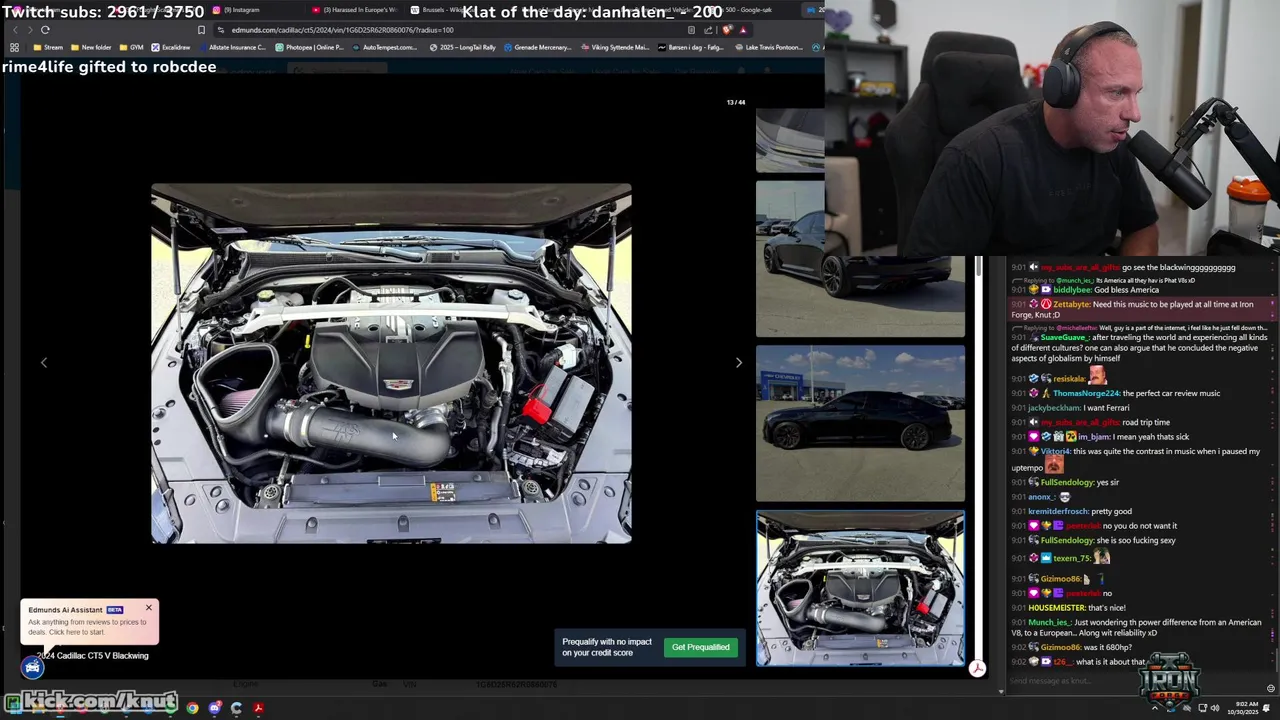Image resolution: width=1280 pixels, height=720 pixels.
Task: Open the Lake Travis Pontoon bookmark
Action: [x=769, y=47]
